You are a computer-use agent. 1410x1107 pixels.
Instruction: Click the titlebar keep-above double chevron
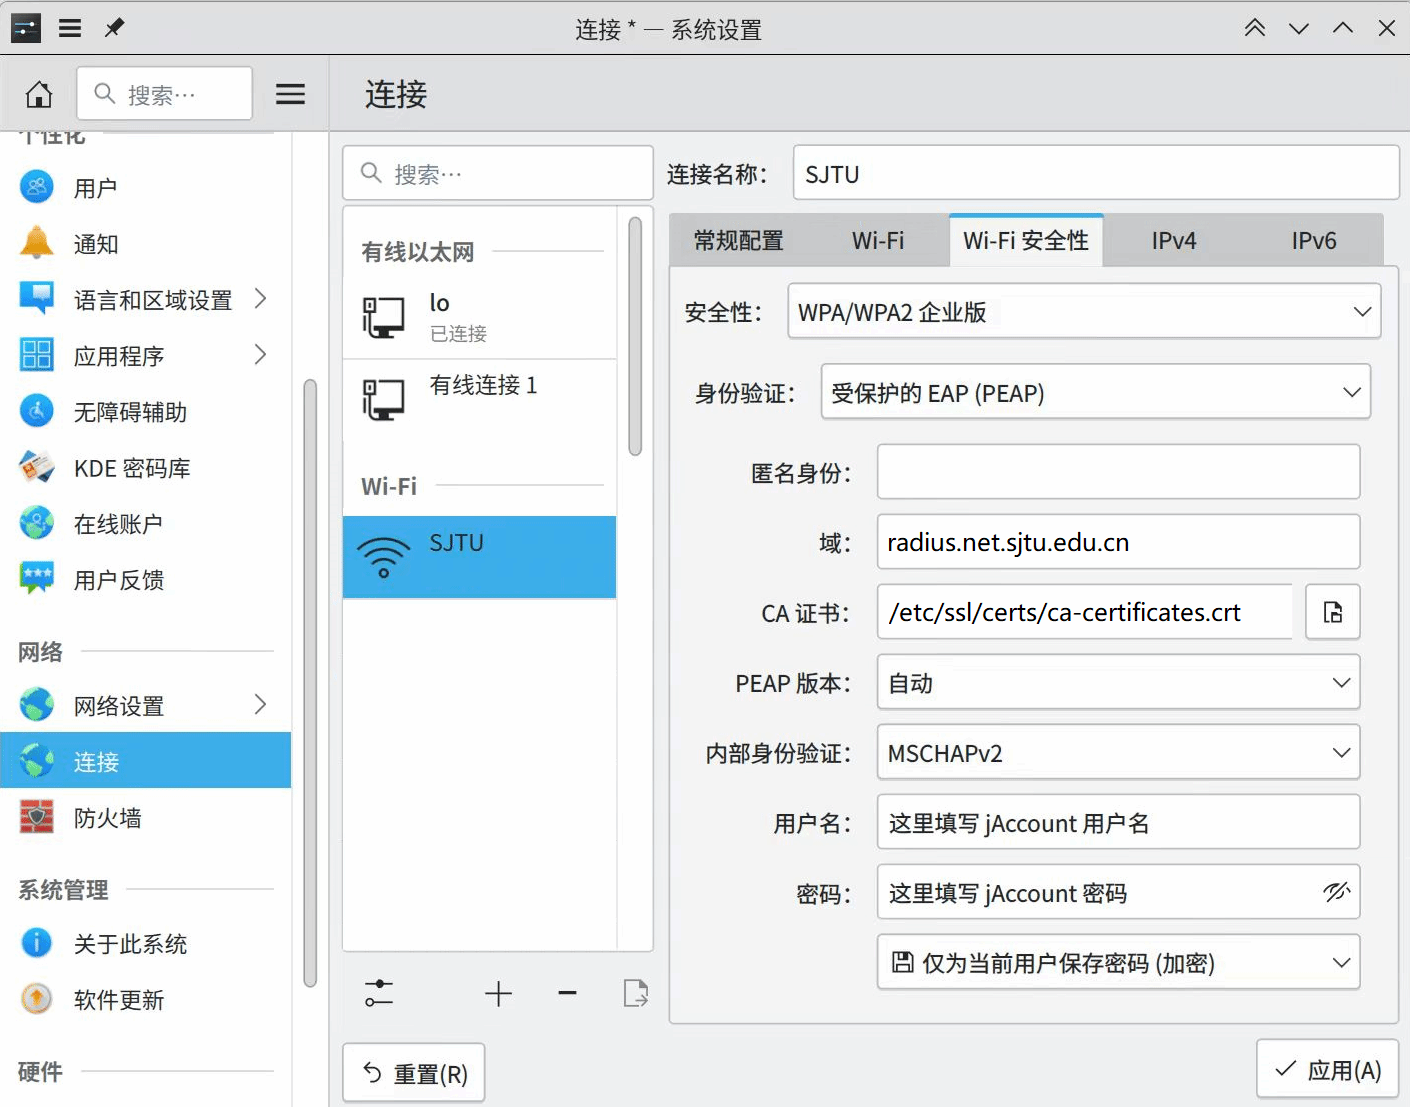[1255, 28]
